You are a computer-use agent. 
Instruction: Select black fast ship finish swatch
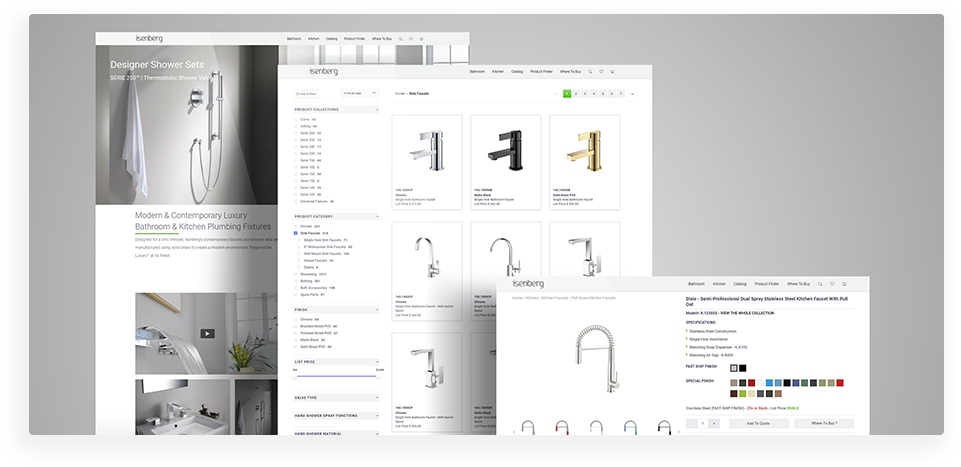tap(743, 368)
